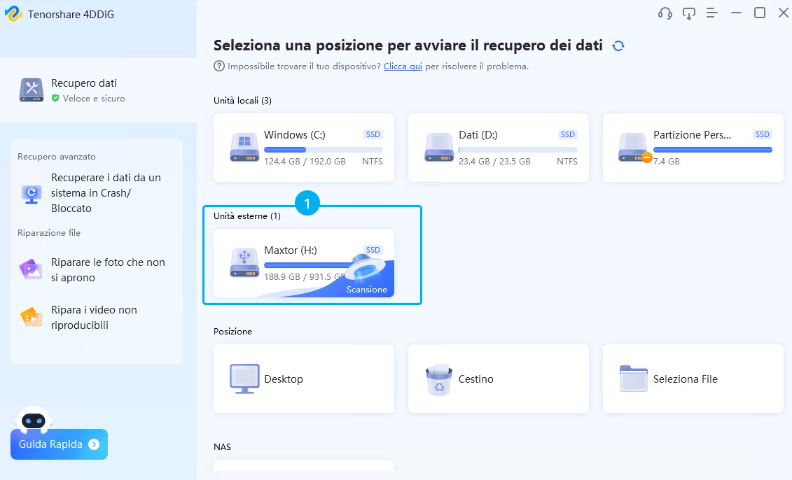
Task: Click the monitor download icon in title bar
Action: [x=688, y=14]
